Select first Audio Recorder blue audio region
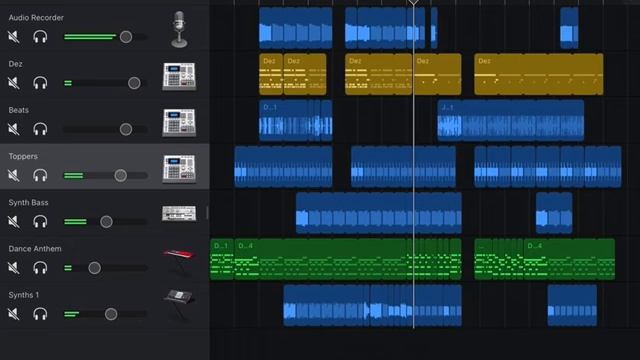 (x=296, y=28)
